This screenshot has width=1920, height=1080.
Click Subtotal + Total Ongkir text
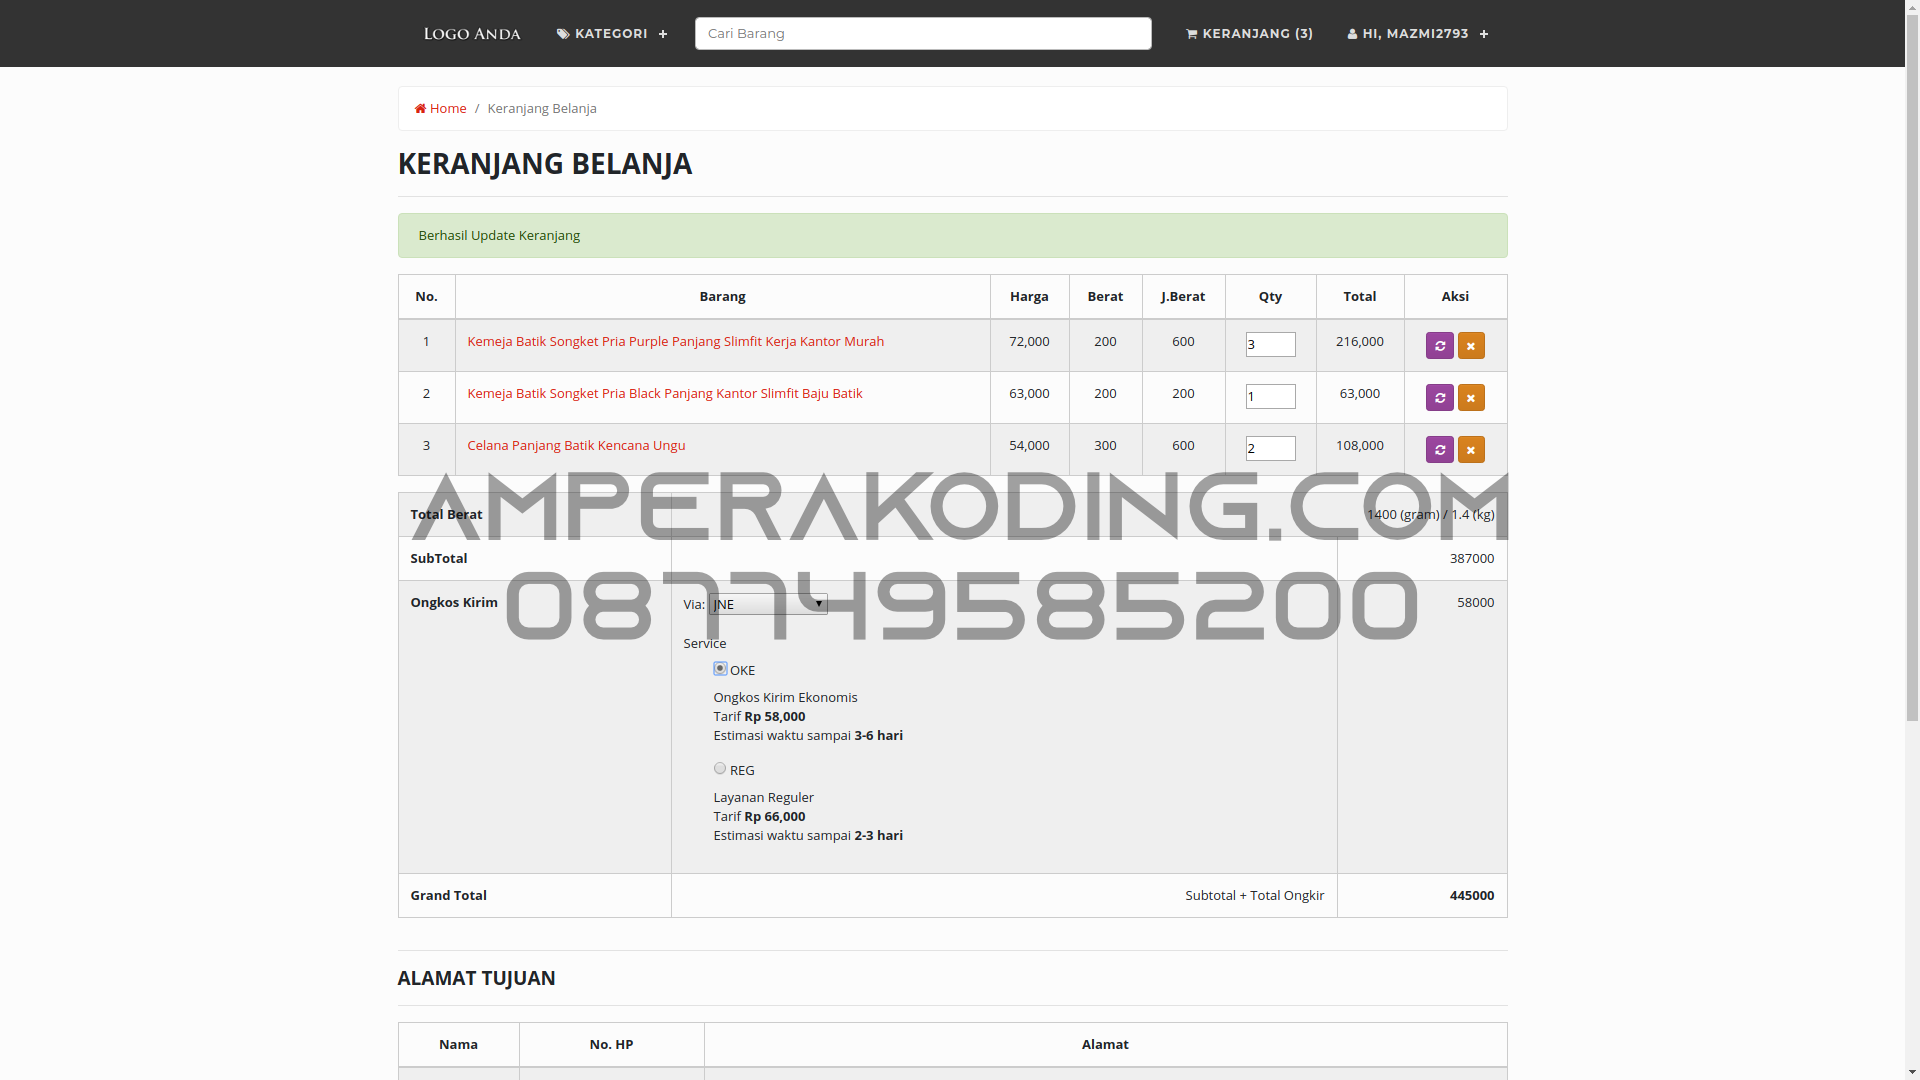[1255, 895]
